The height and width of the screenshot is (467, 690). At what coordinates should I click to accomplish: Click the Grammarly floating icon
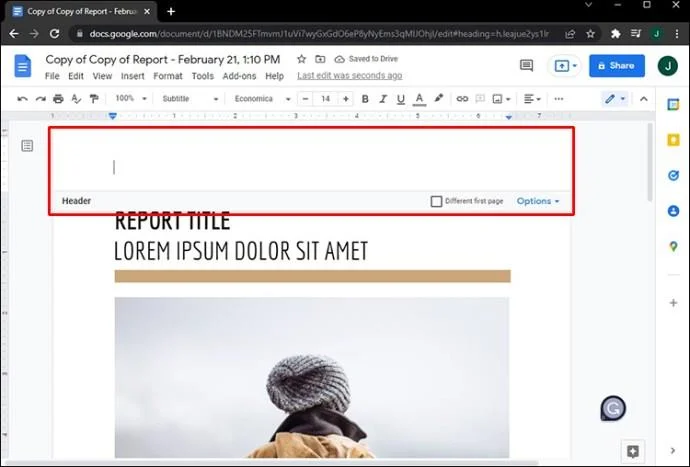(613, 408)
